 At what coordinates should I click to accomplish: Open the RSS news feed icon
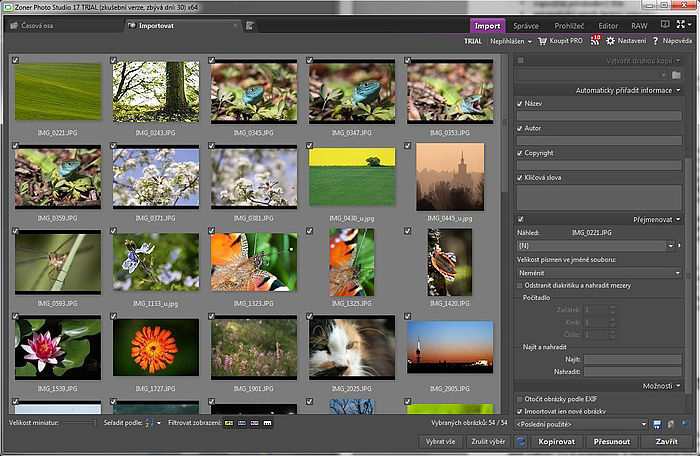point(595,41)
